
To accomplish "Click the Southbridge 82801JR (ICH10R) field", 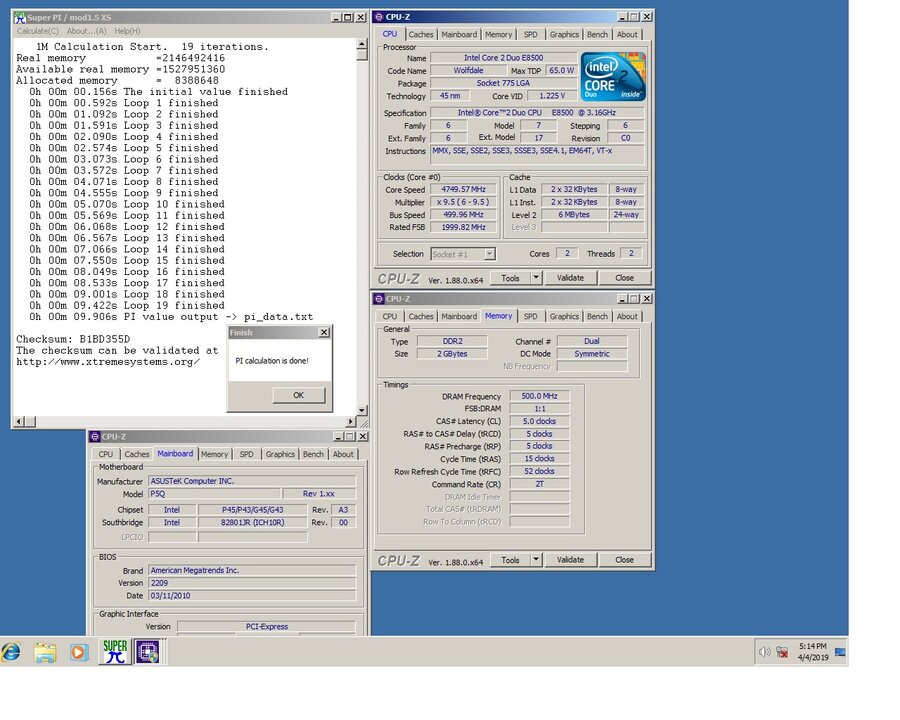I will (x=253, y=522).
